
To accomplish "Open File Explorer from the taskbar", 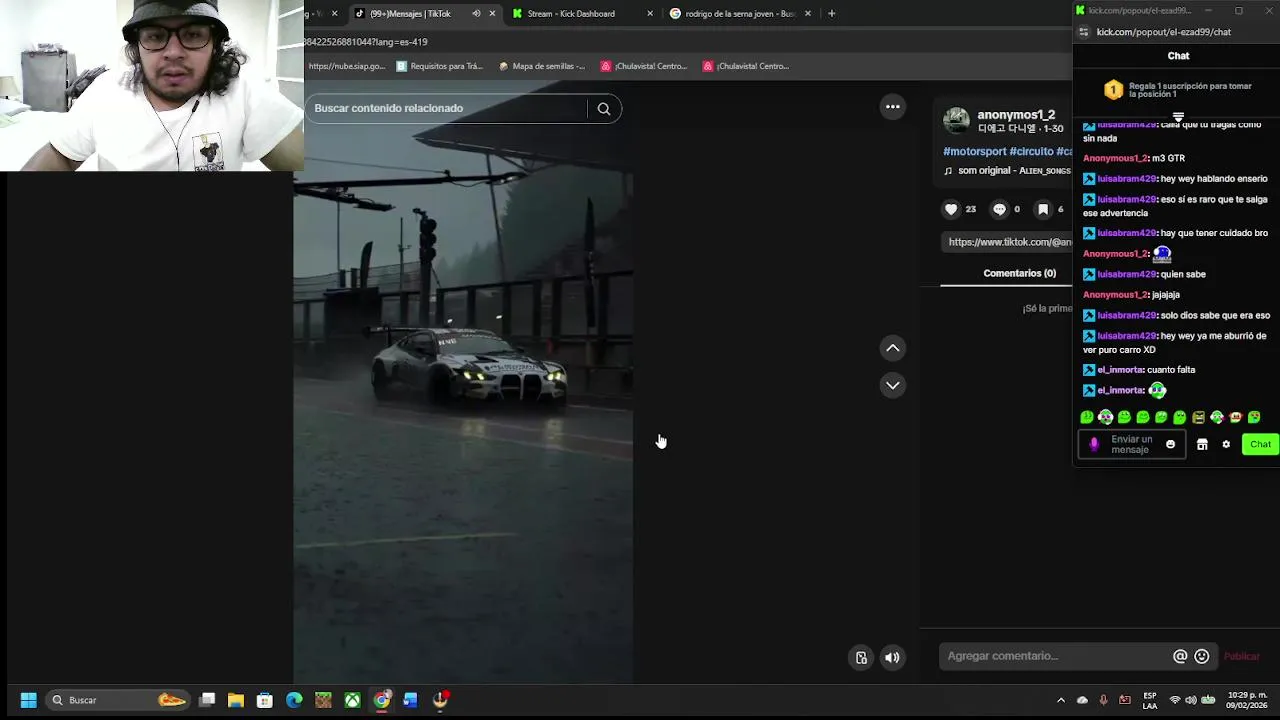I will (x=236, y=700).
